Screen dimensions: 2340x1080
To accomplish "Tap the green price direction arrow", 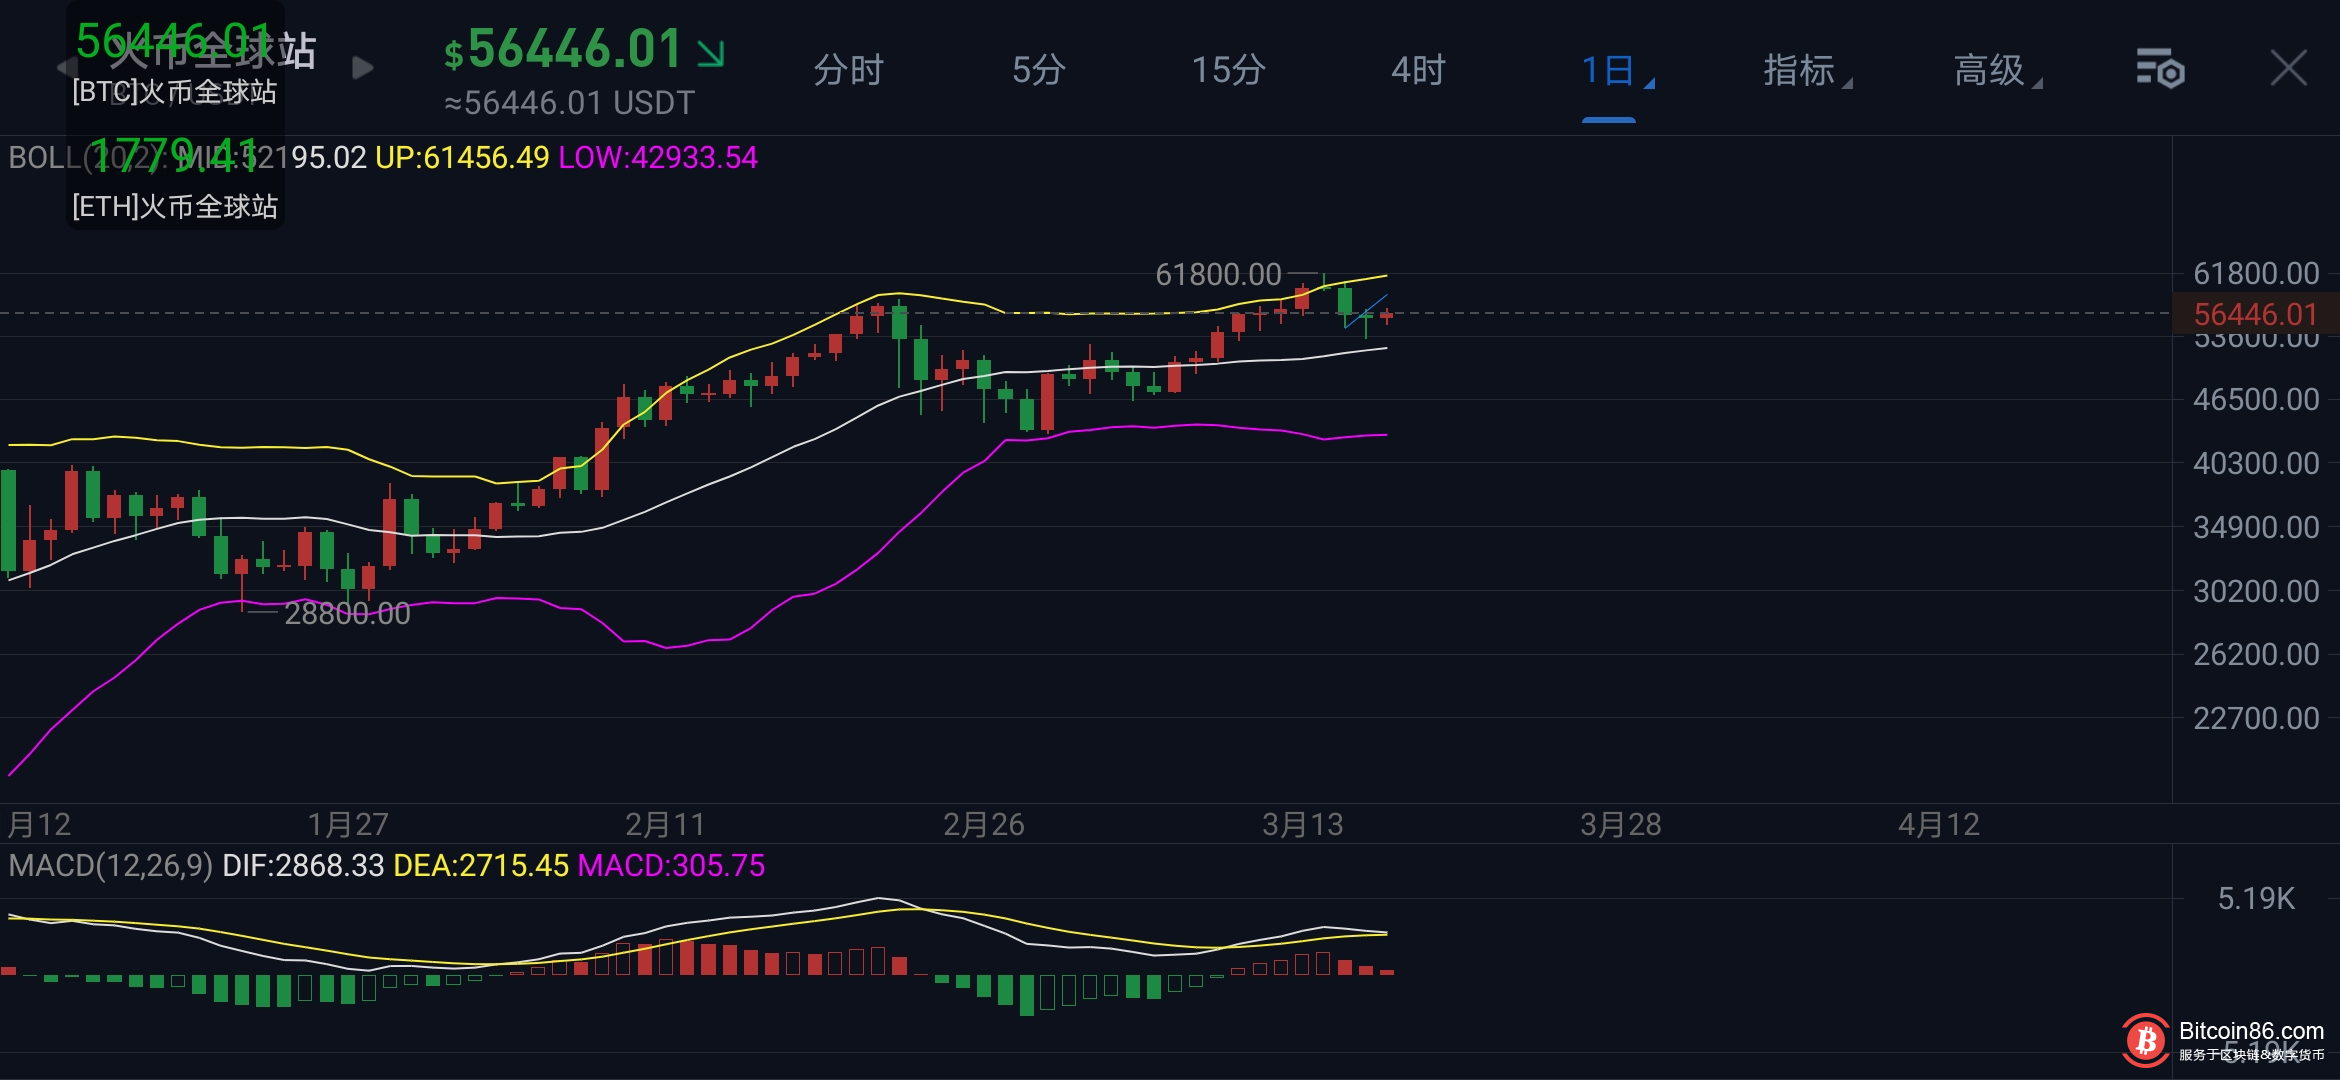I will (x=711, y=53).
